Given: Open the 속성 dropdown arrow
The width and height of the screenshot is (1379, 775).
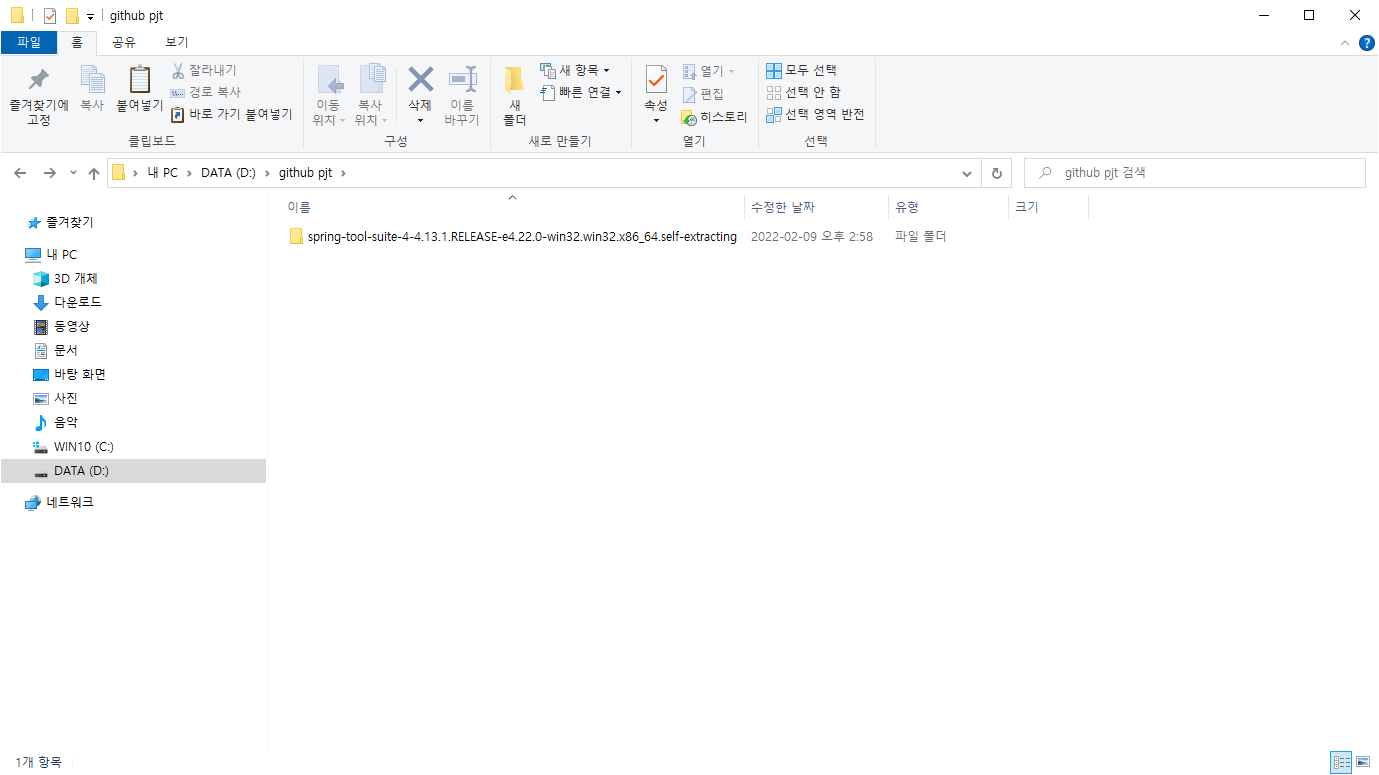Looking at the screenshot, I should click(656, 121).
